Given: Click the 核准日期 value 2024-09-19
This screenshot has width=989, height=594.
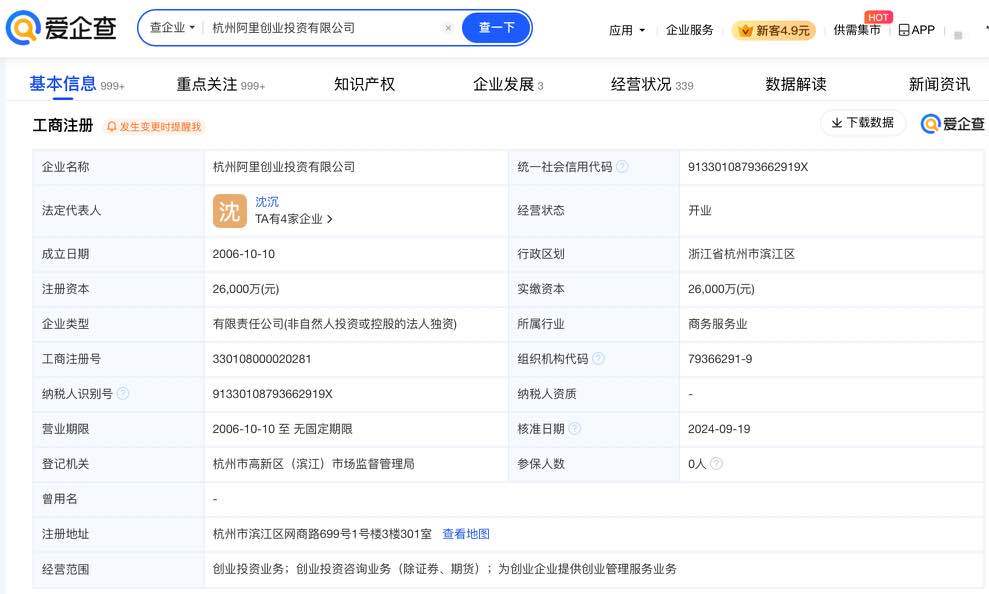Looking at the screenshot, I should [719, 429].
